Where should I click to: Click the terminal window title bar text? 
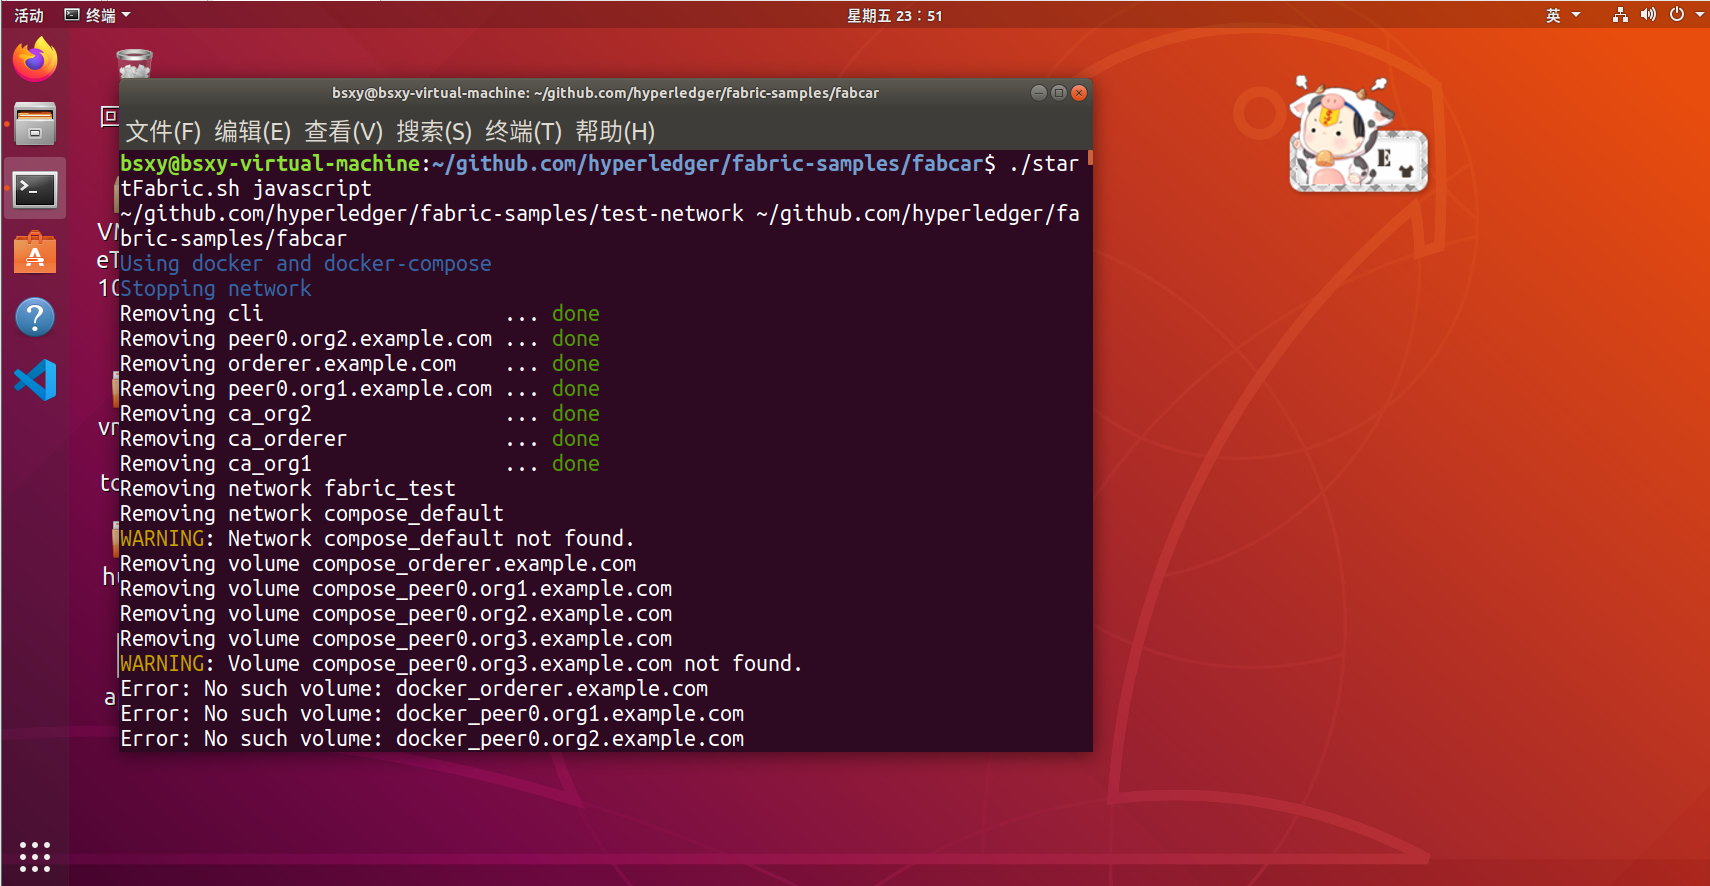coord(606,93)
